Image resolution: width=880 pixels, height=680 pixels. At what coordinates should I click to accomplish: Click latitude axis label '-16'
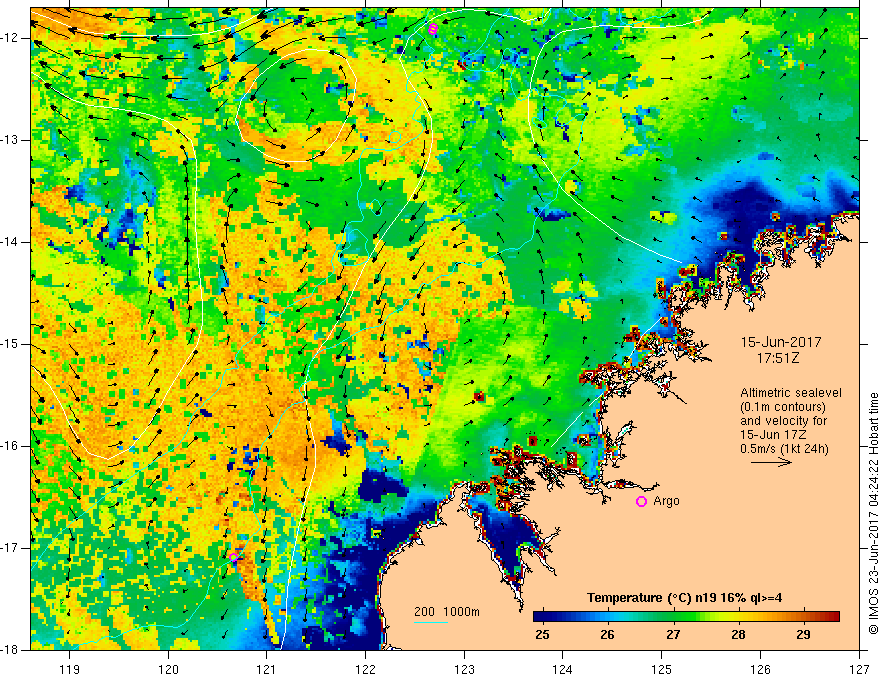pos(10,446)
